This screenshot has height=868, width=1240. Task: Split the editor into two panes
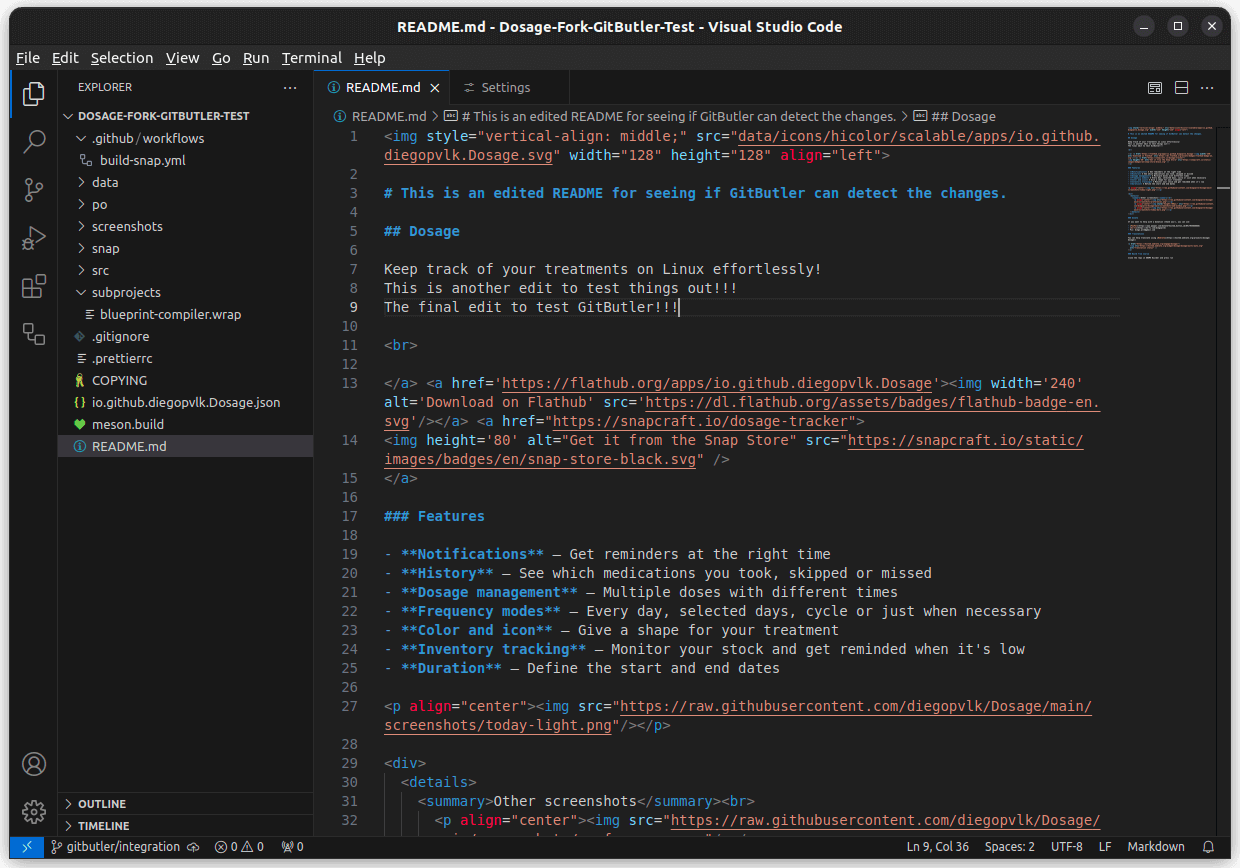1181,88
